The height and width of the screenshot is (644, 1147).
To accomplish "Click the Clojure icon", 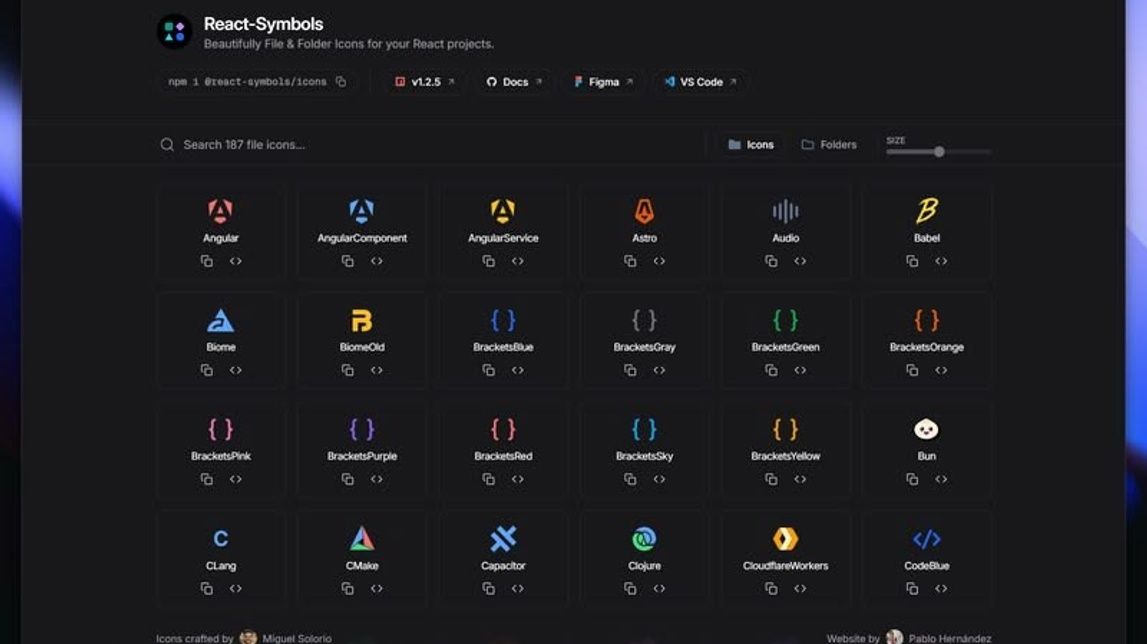I will click(644, 539).
